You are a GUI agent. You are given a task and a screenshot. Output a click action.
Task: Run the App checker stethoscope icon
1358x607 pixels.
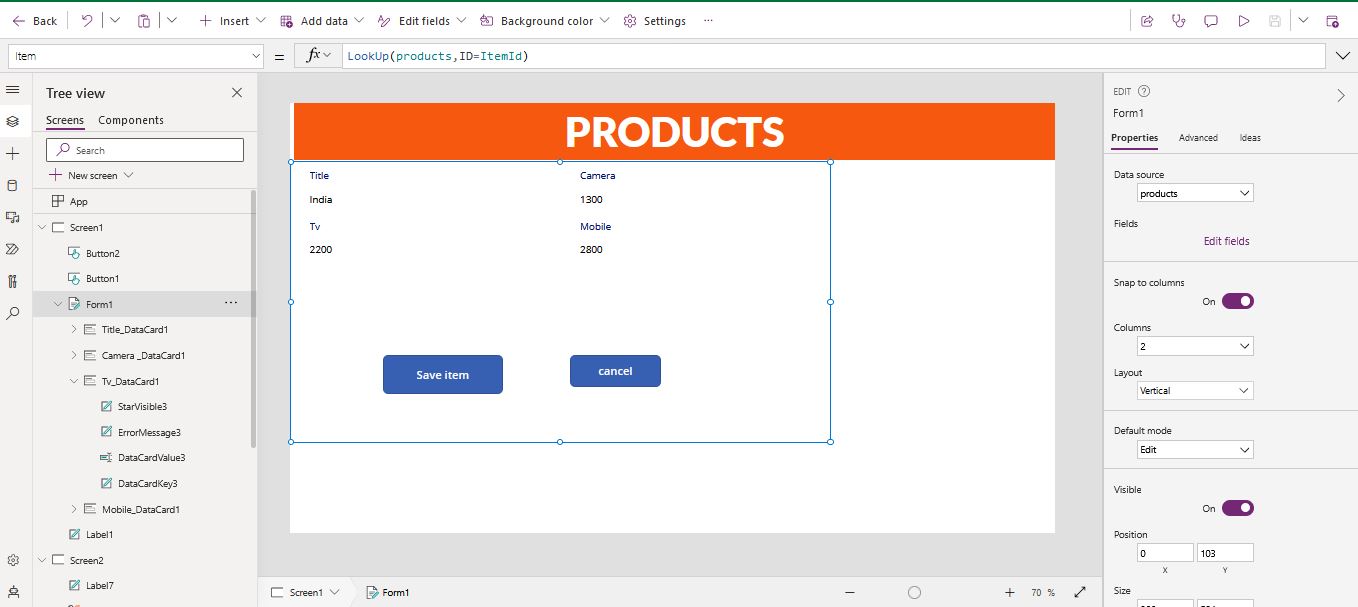coord(1179,20)
